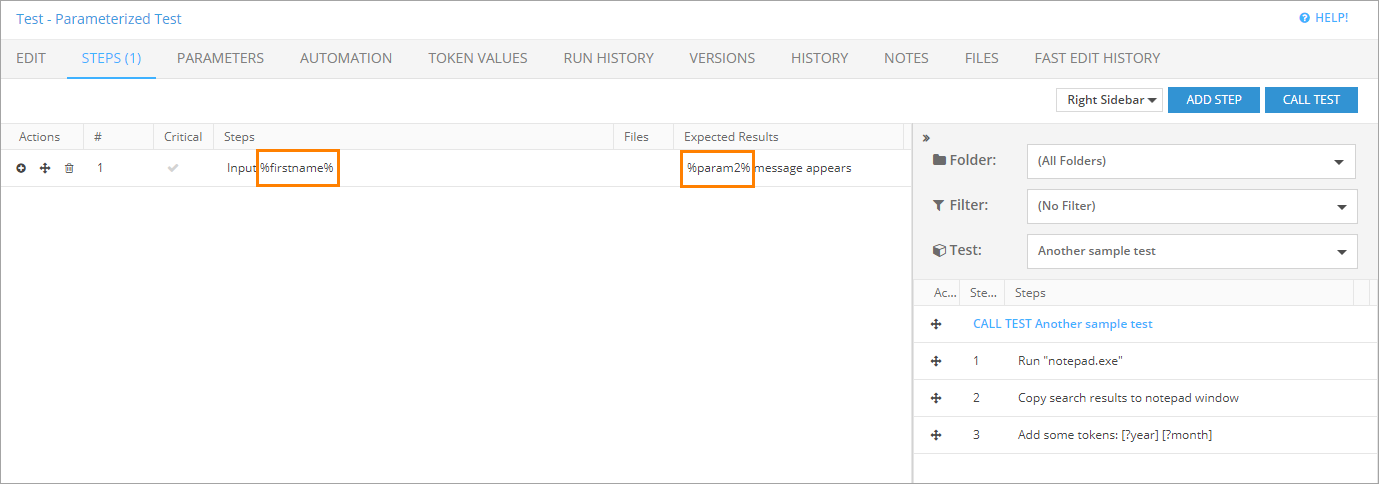Click the add step plus icon in row 1
1379x484 pixels.
coord(21,168)
